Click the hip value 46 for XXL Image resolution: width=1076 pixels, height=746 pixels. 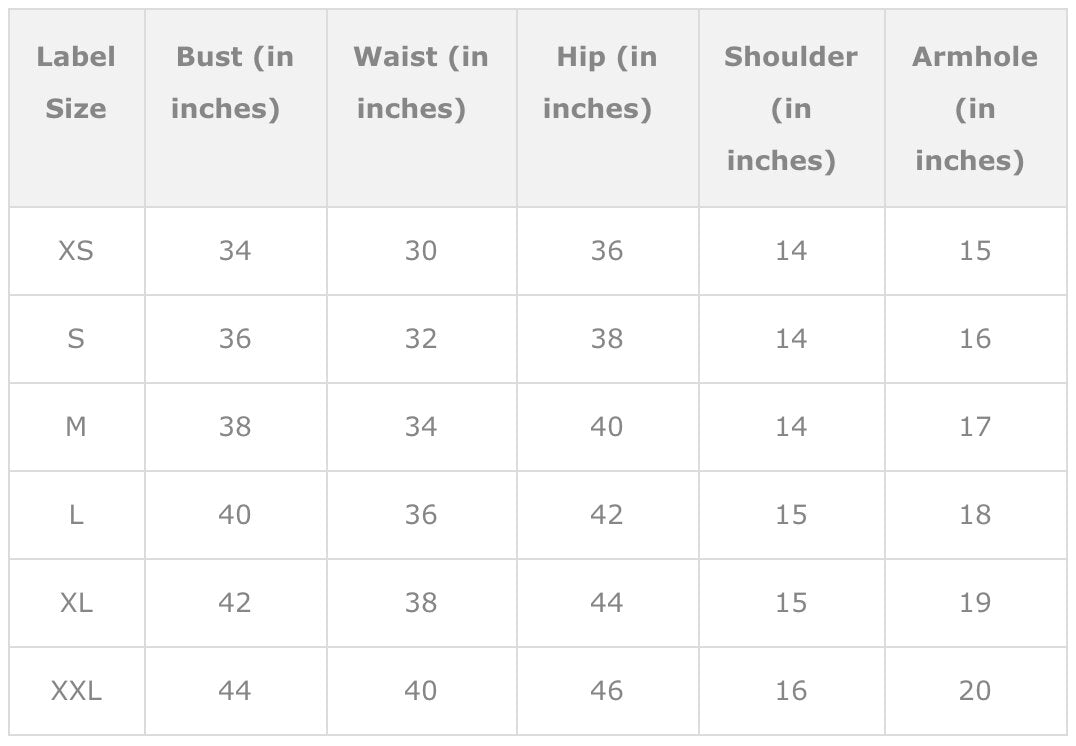pos(607,691)
